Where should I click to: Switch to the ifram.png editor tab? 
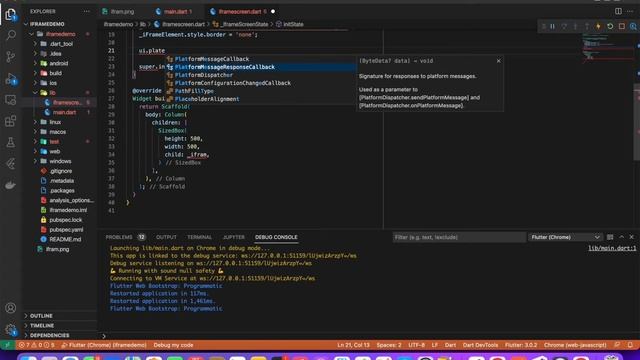click(122, 11)
